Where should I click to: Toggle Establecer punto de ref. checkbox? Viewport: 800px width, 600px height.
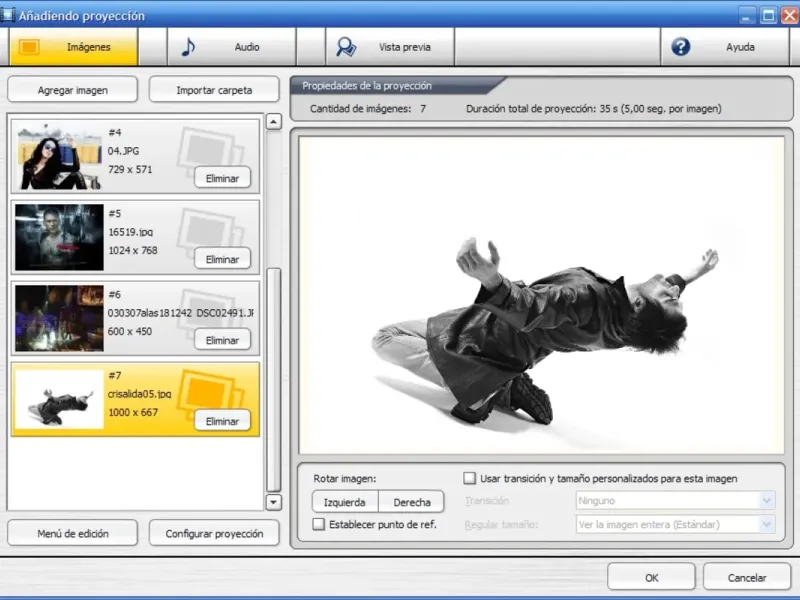(318, 524)
